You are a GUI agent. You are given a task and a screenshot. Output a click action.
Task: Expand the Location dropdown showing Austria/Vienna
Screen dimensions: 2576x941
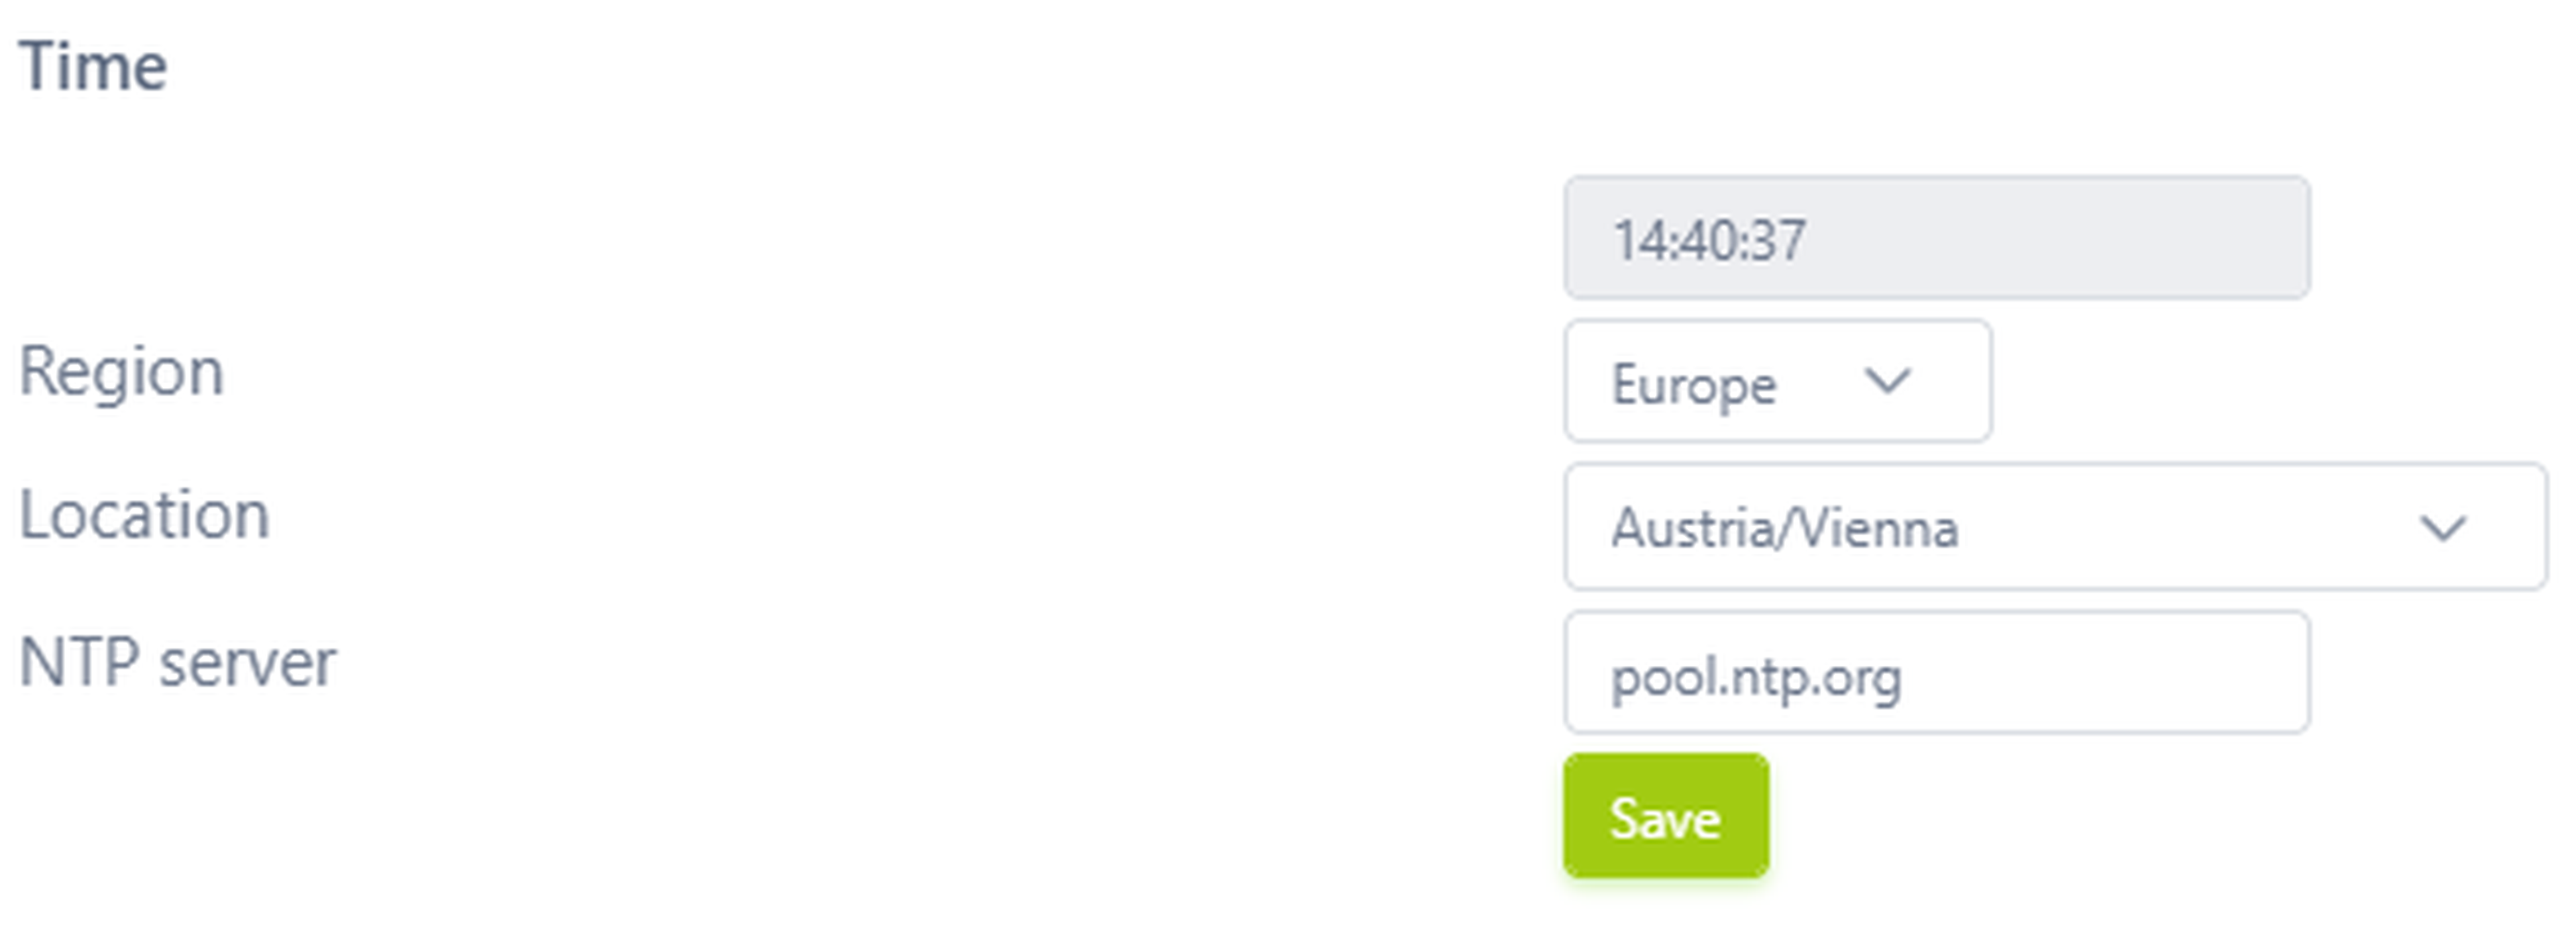(x=2054, y=526)
